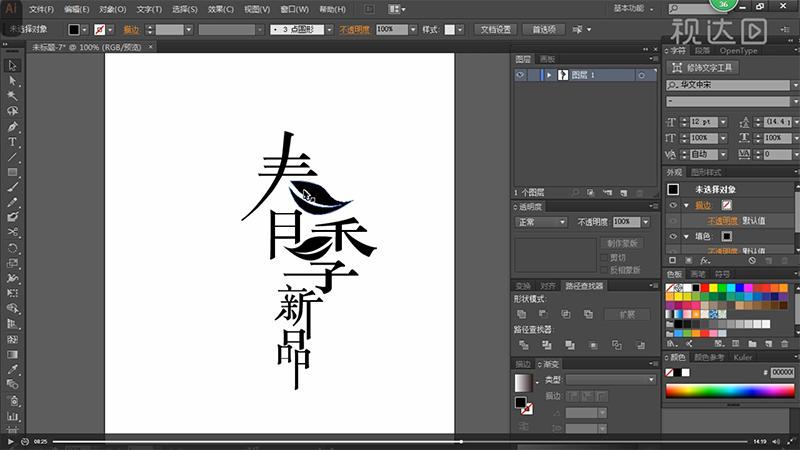Open the 窗口(W) menu
This screenshot has height=450, width=800.
294,9
